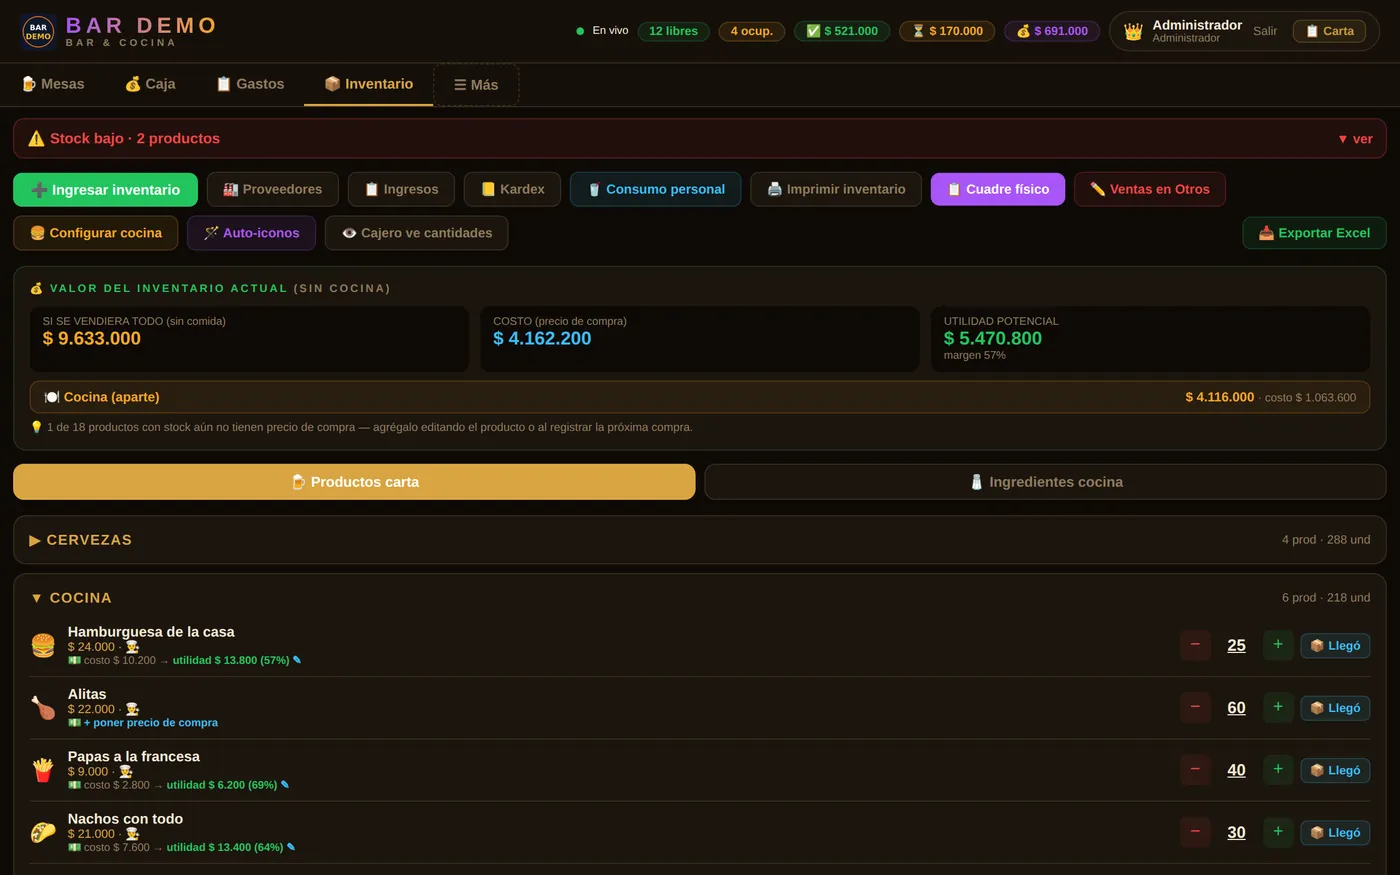The width and height of the screenshot is (1400, 875).
Task: Click poner precio de compra for Alitas
Action: (x=150, y=722)
